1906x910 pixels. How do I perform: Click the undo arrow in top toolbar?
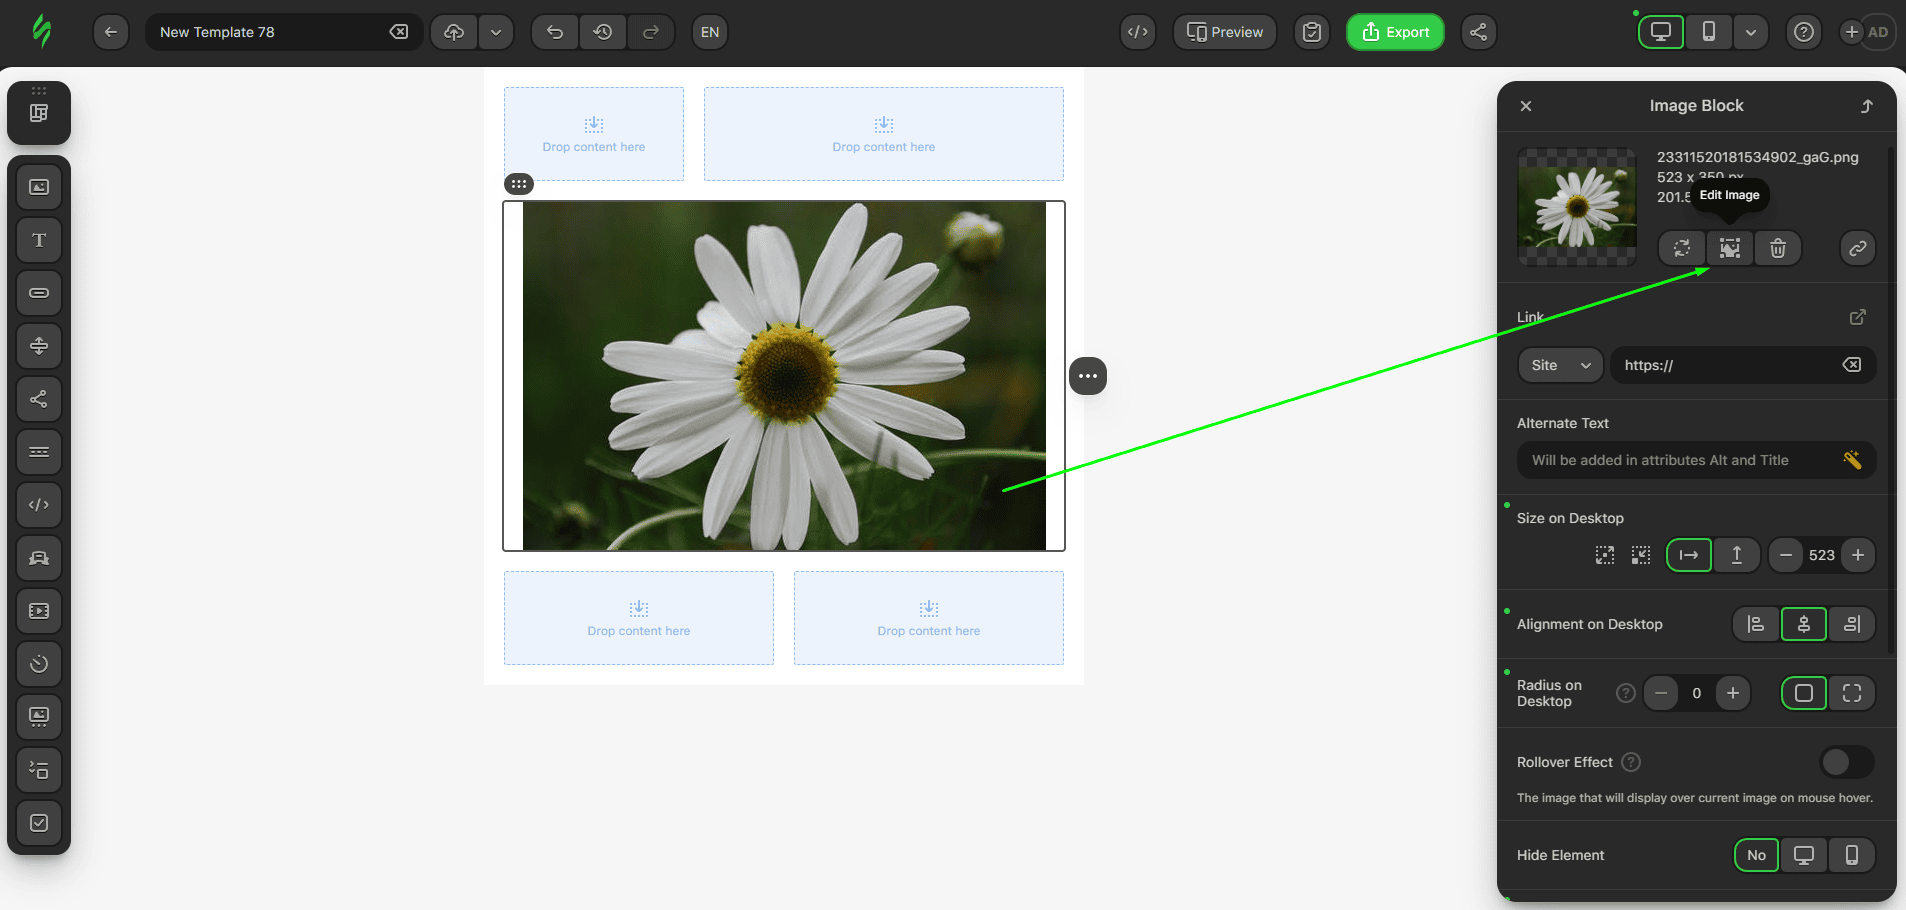coord(555,32)
